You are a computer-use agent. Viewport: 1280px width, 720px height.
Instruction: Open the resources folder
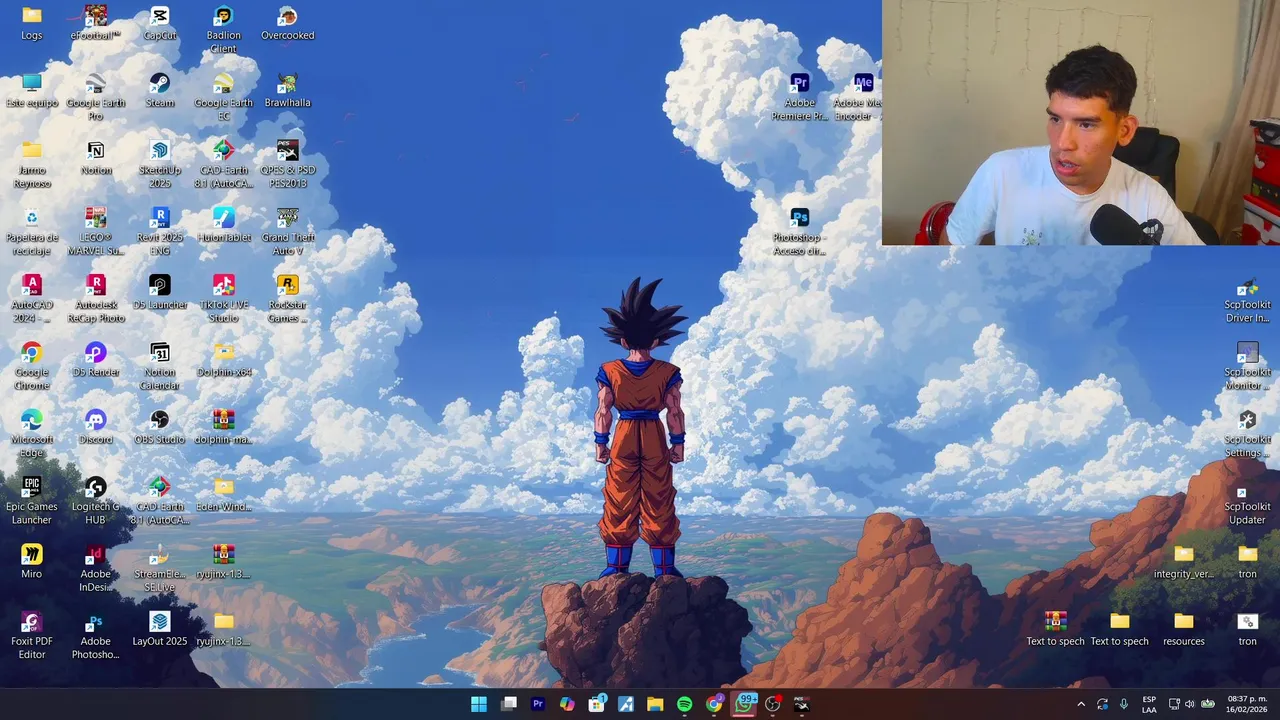pyautogui.click(x=1184, y=629)
